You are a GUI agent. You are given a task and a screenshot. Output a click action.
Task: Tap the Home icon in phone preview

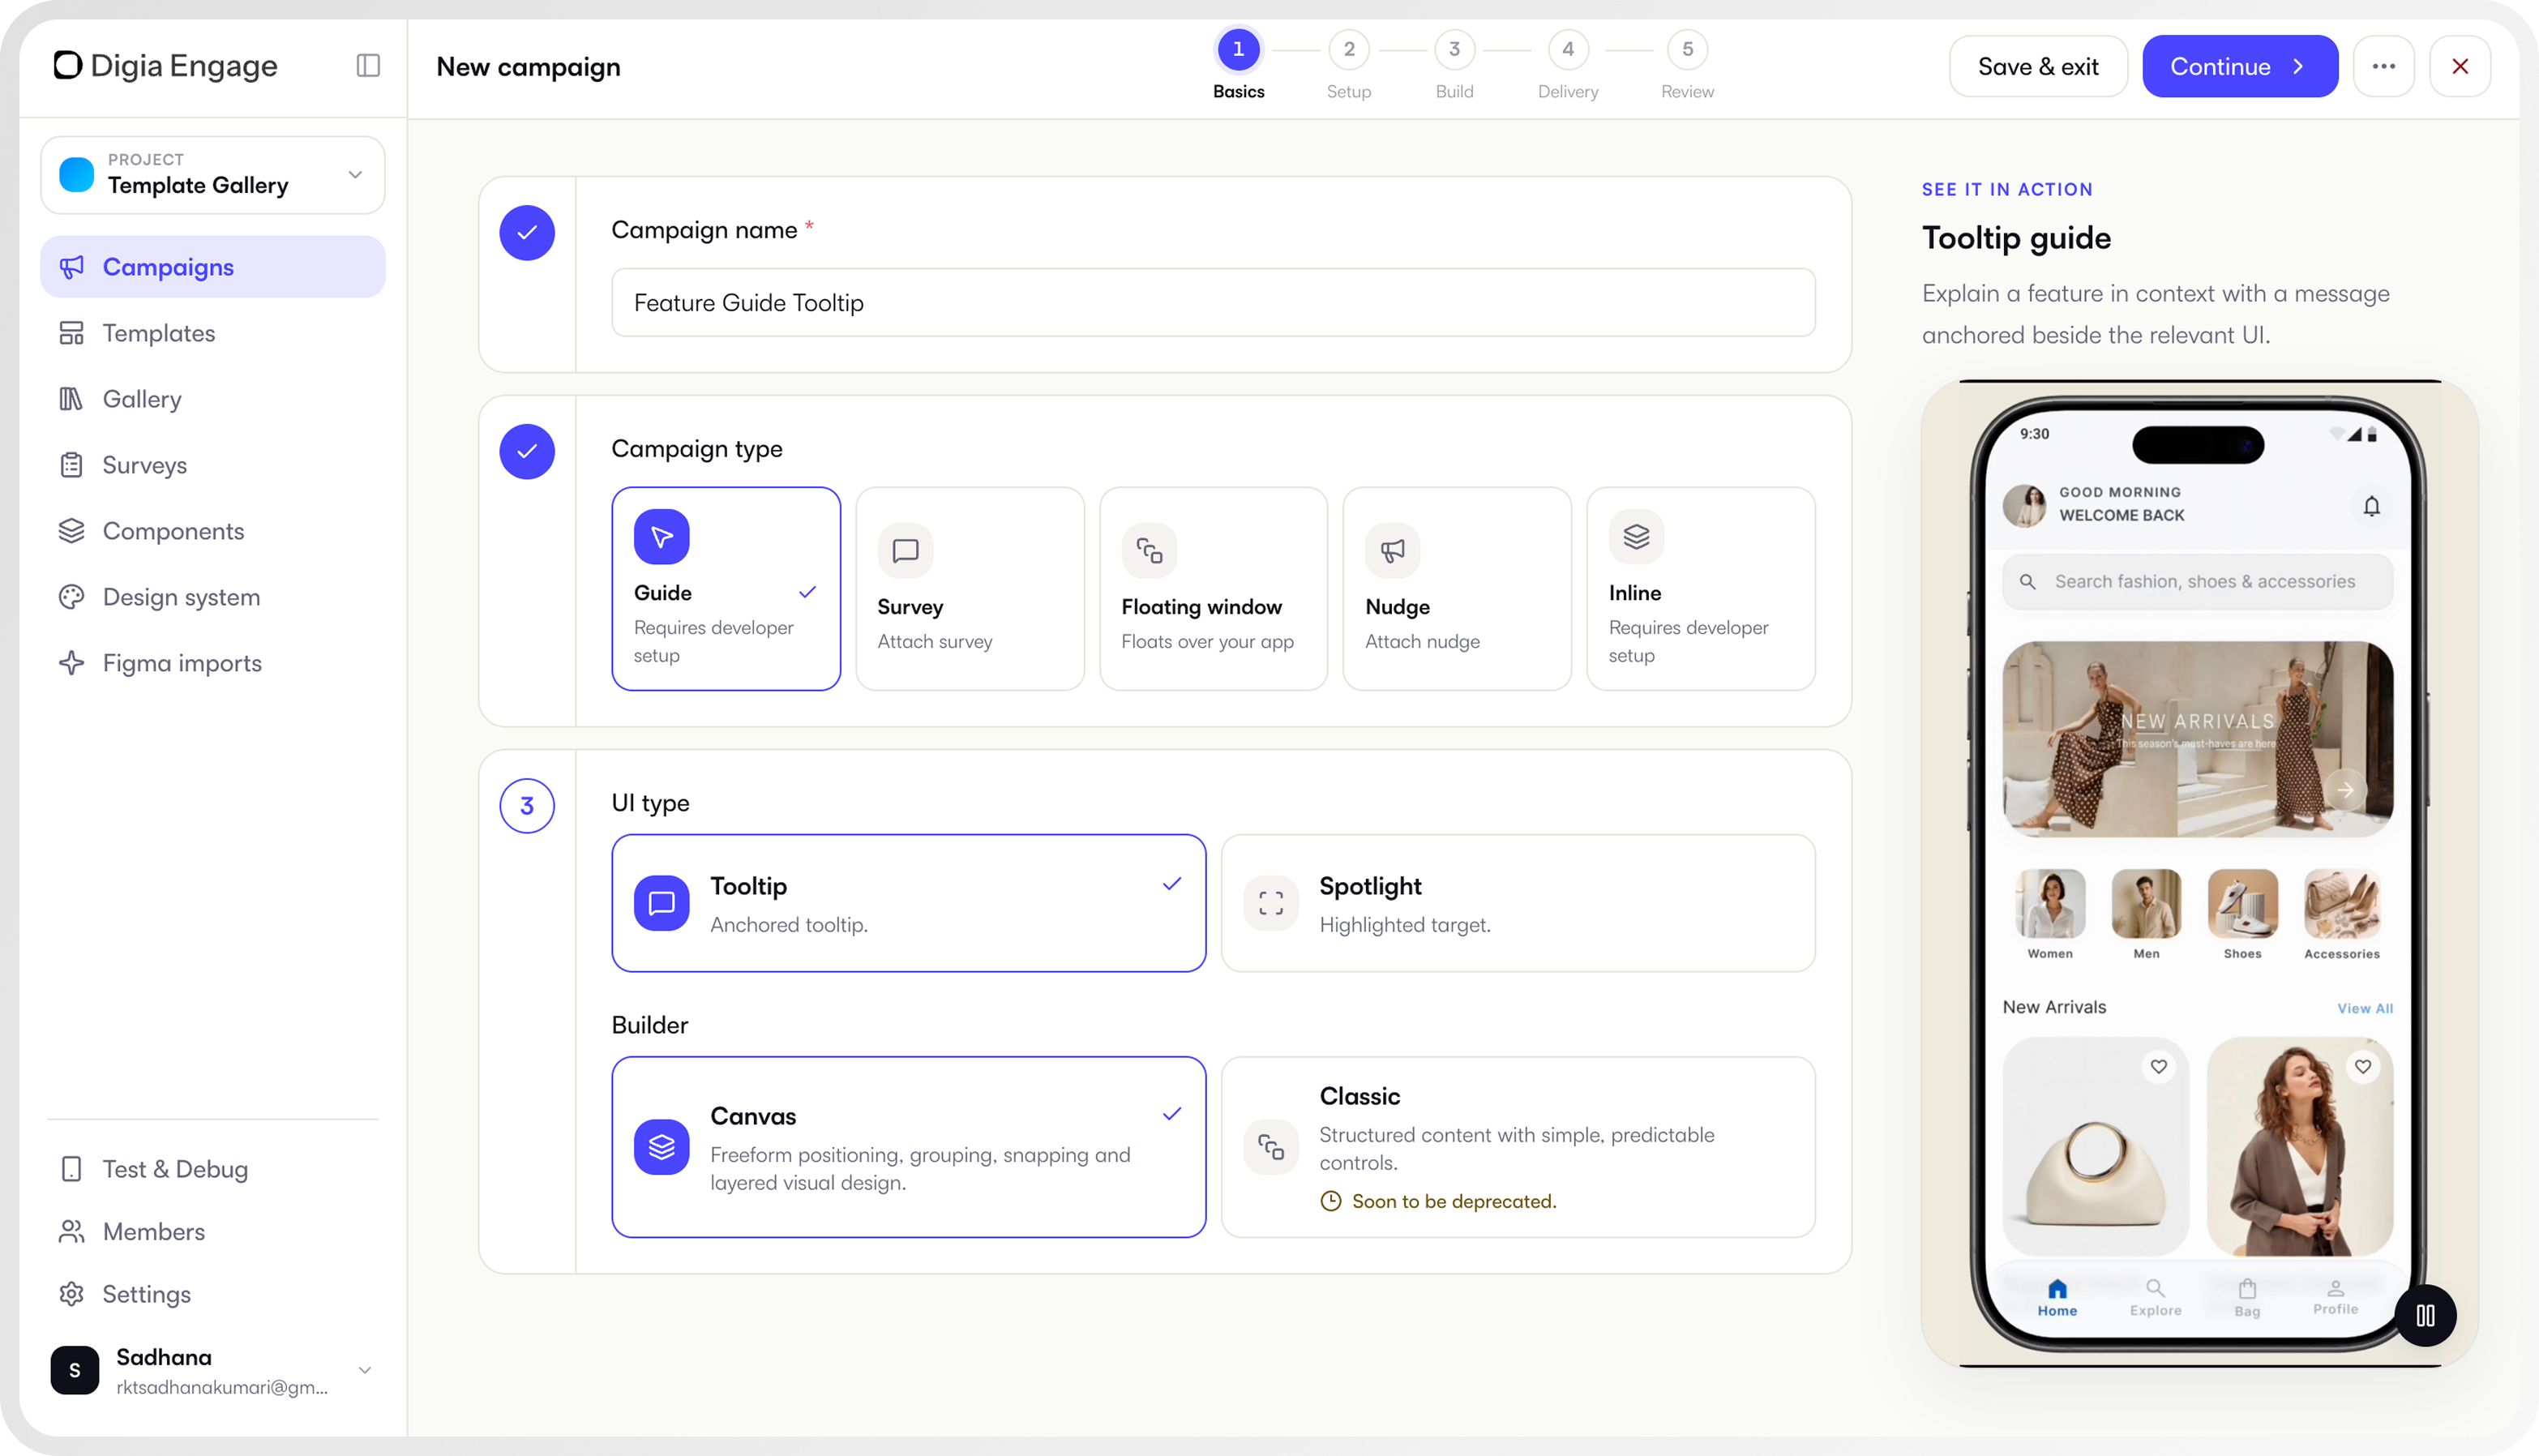[2057, 1297]
